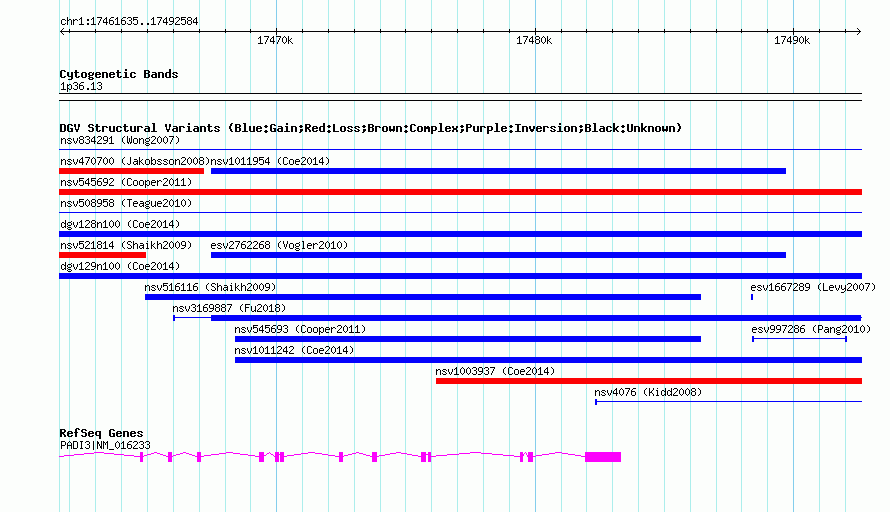Click the nsv3169887 (Fu2018) variant label
This screenshot has width=890, height=512.
[229, 308]
